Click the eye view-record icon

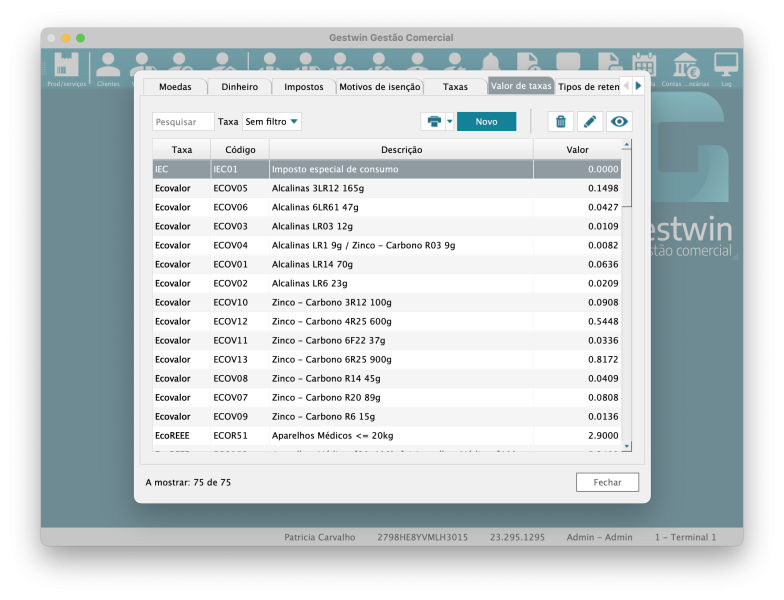620,122
